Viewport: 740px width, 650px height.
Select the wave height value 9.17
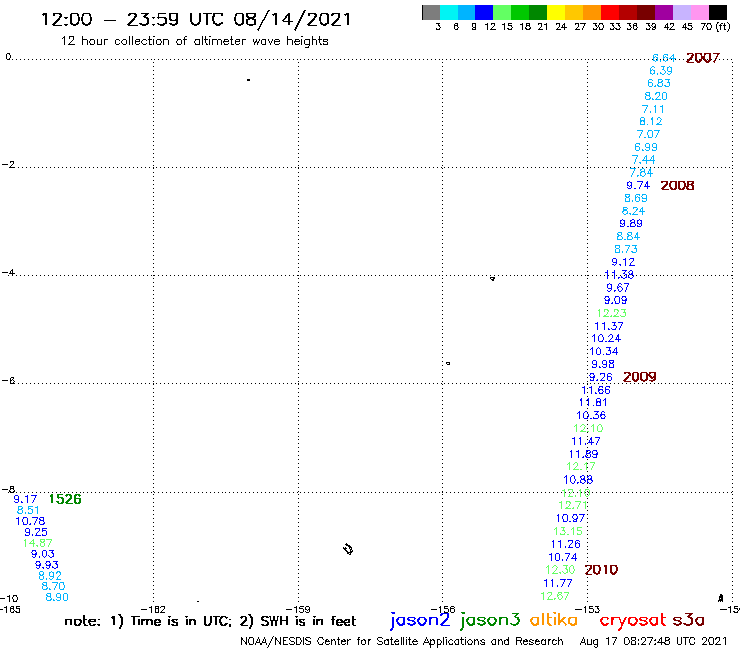click(x=25, y=499)
